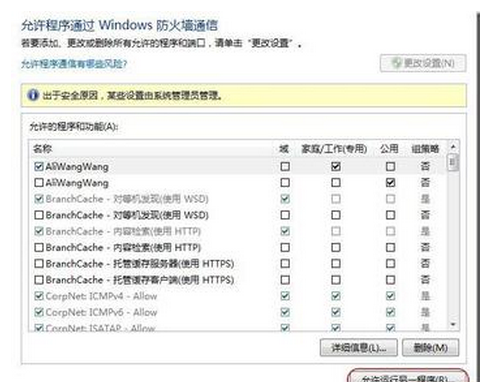The height and width of the screenshot is (382, 481).
Task: Toggle 家庭/工作 checkbox for BranchCache 托管缓存服务器 row
Action: click(336, 264)
